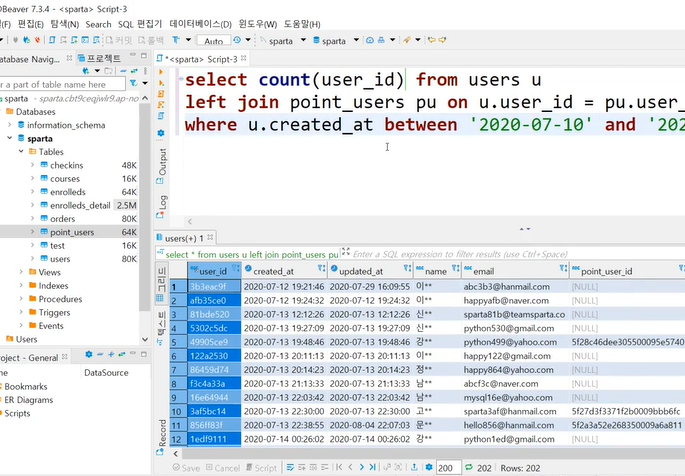Image resolution: width=685 pixels, height=476 pixels.
Task: Click the Auto commit mode button
Action: point(214,41)
